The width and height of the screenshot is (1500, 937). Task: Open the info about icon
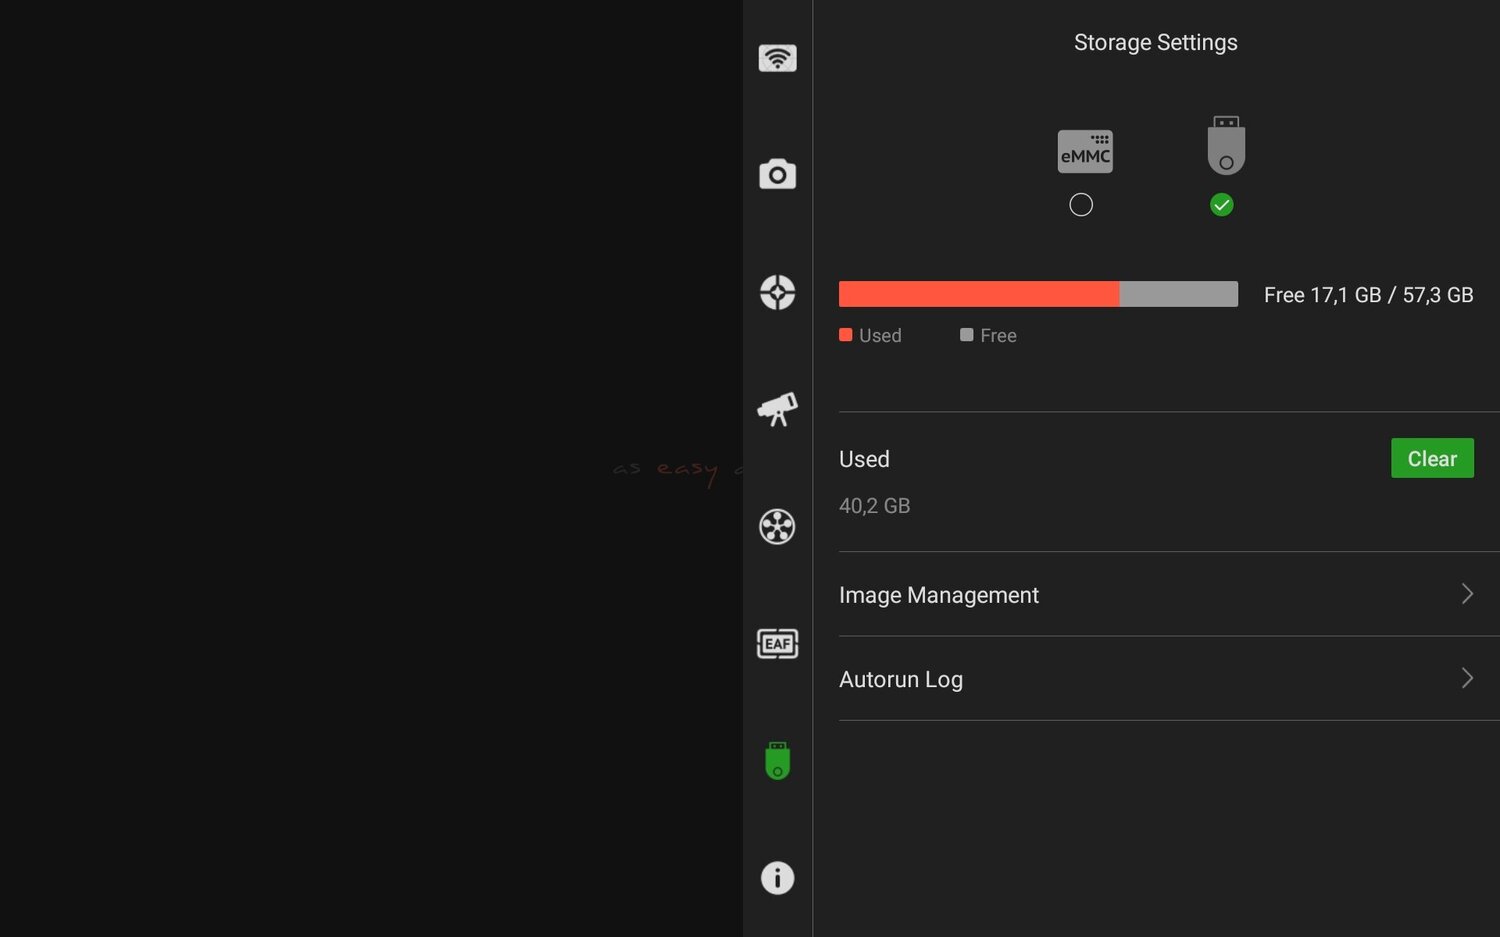pos(777,878)
